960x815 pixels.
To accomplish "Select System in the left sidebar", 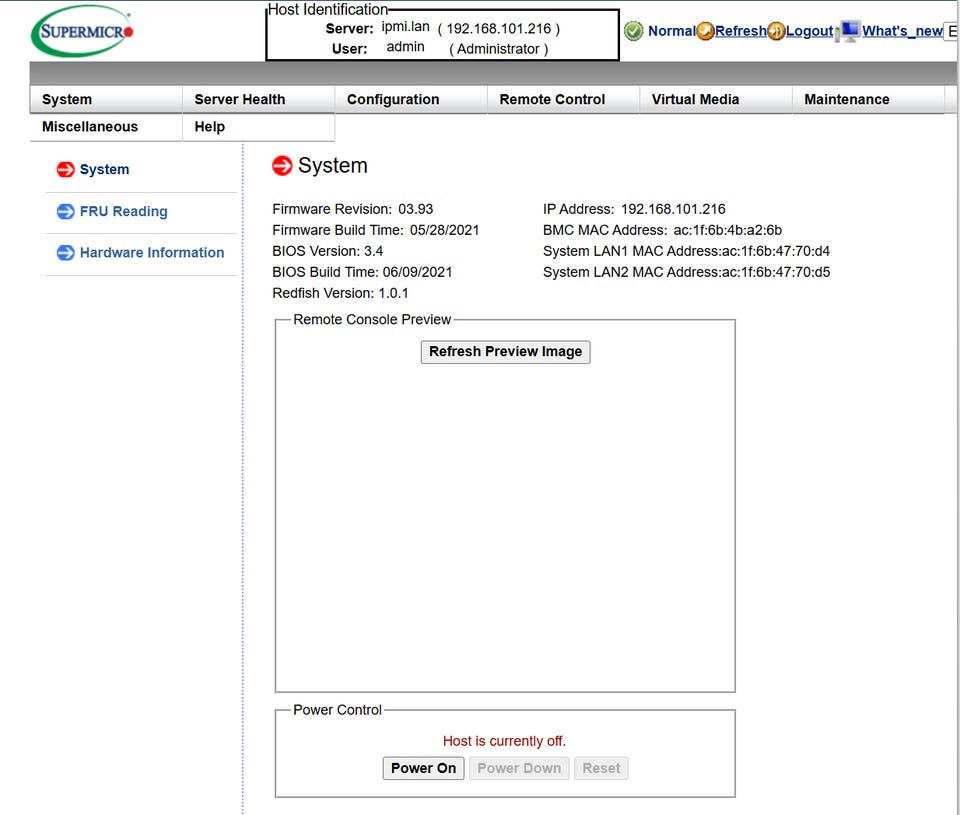I will click(105, 170).
